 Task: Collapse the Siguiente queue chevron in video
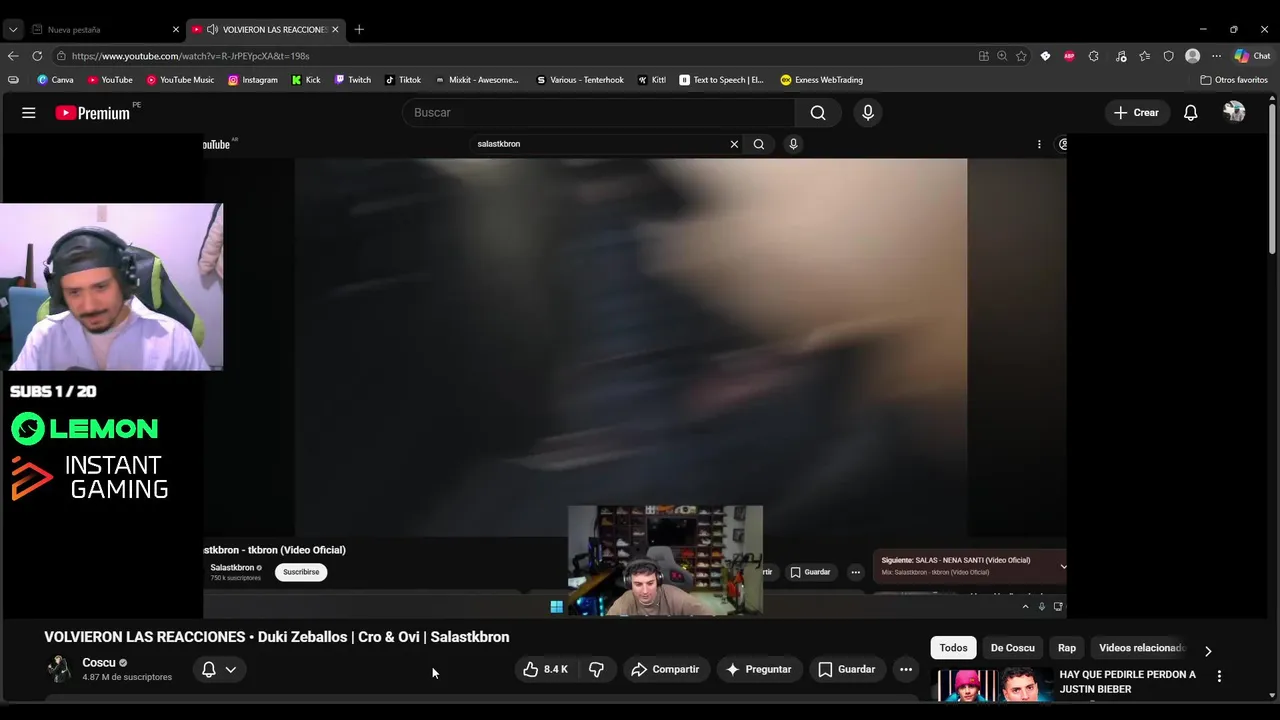[1062, 566]
